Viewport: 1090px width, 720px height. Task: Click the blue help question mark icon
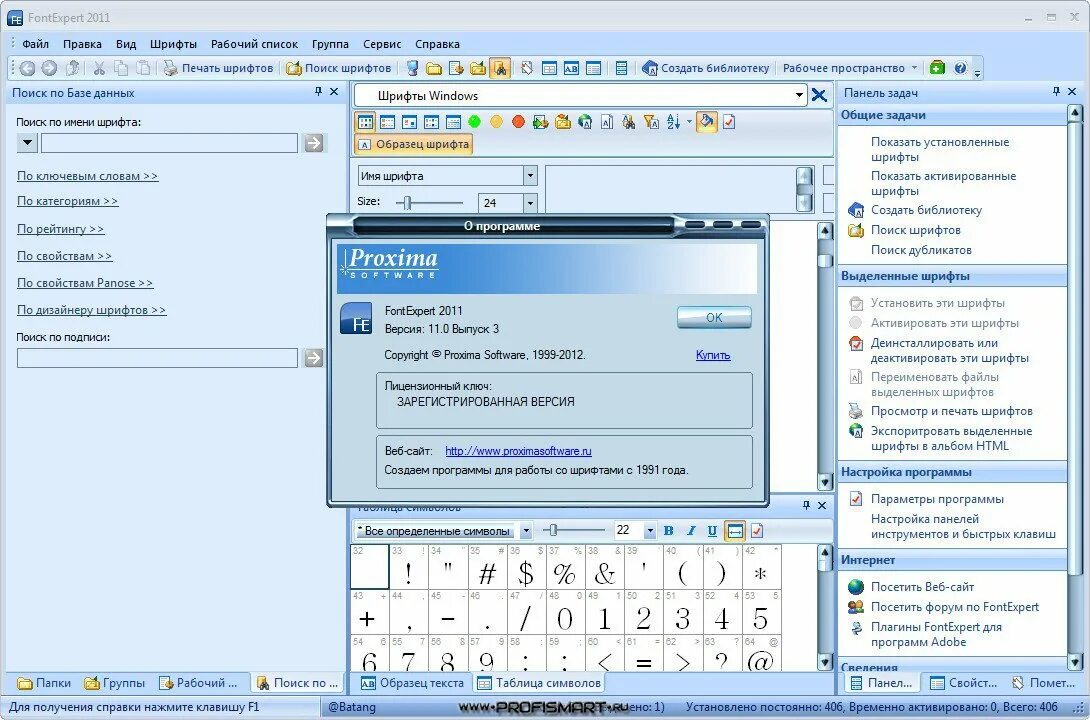tap(960, 68)
